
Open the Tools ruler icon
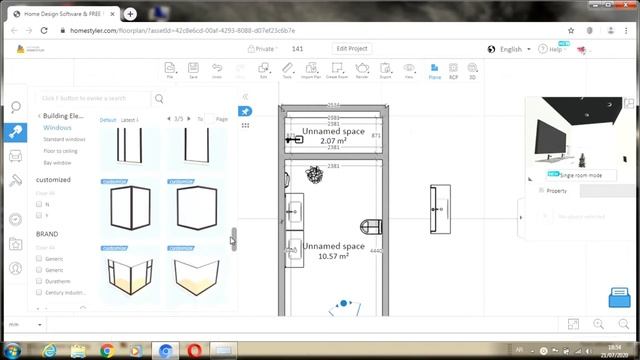pyautogui.click(x=287, y=70)
